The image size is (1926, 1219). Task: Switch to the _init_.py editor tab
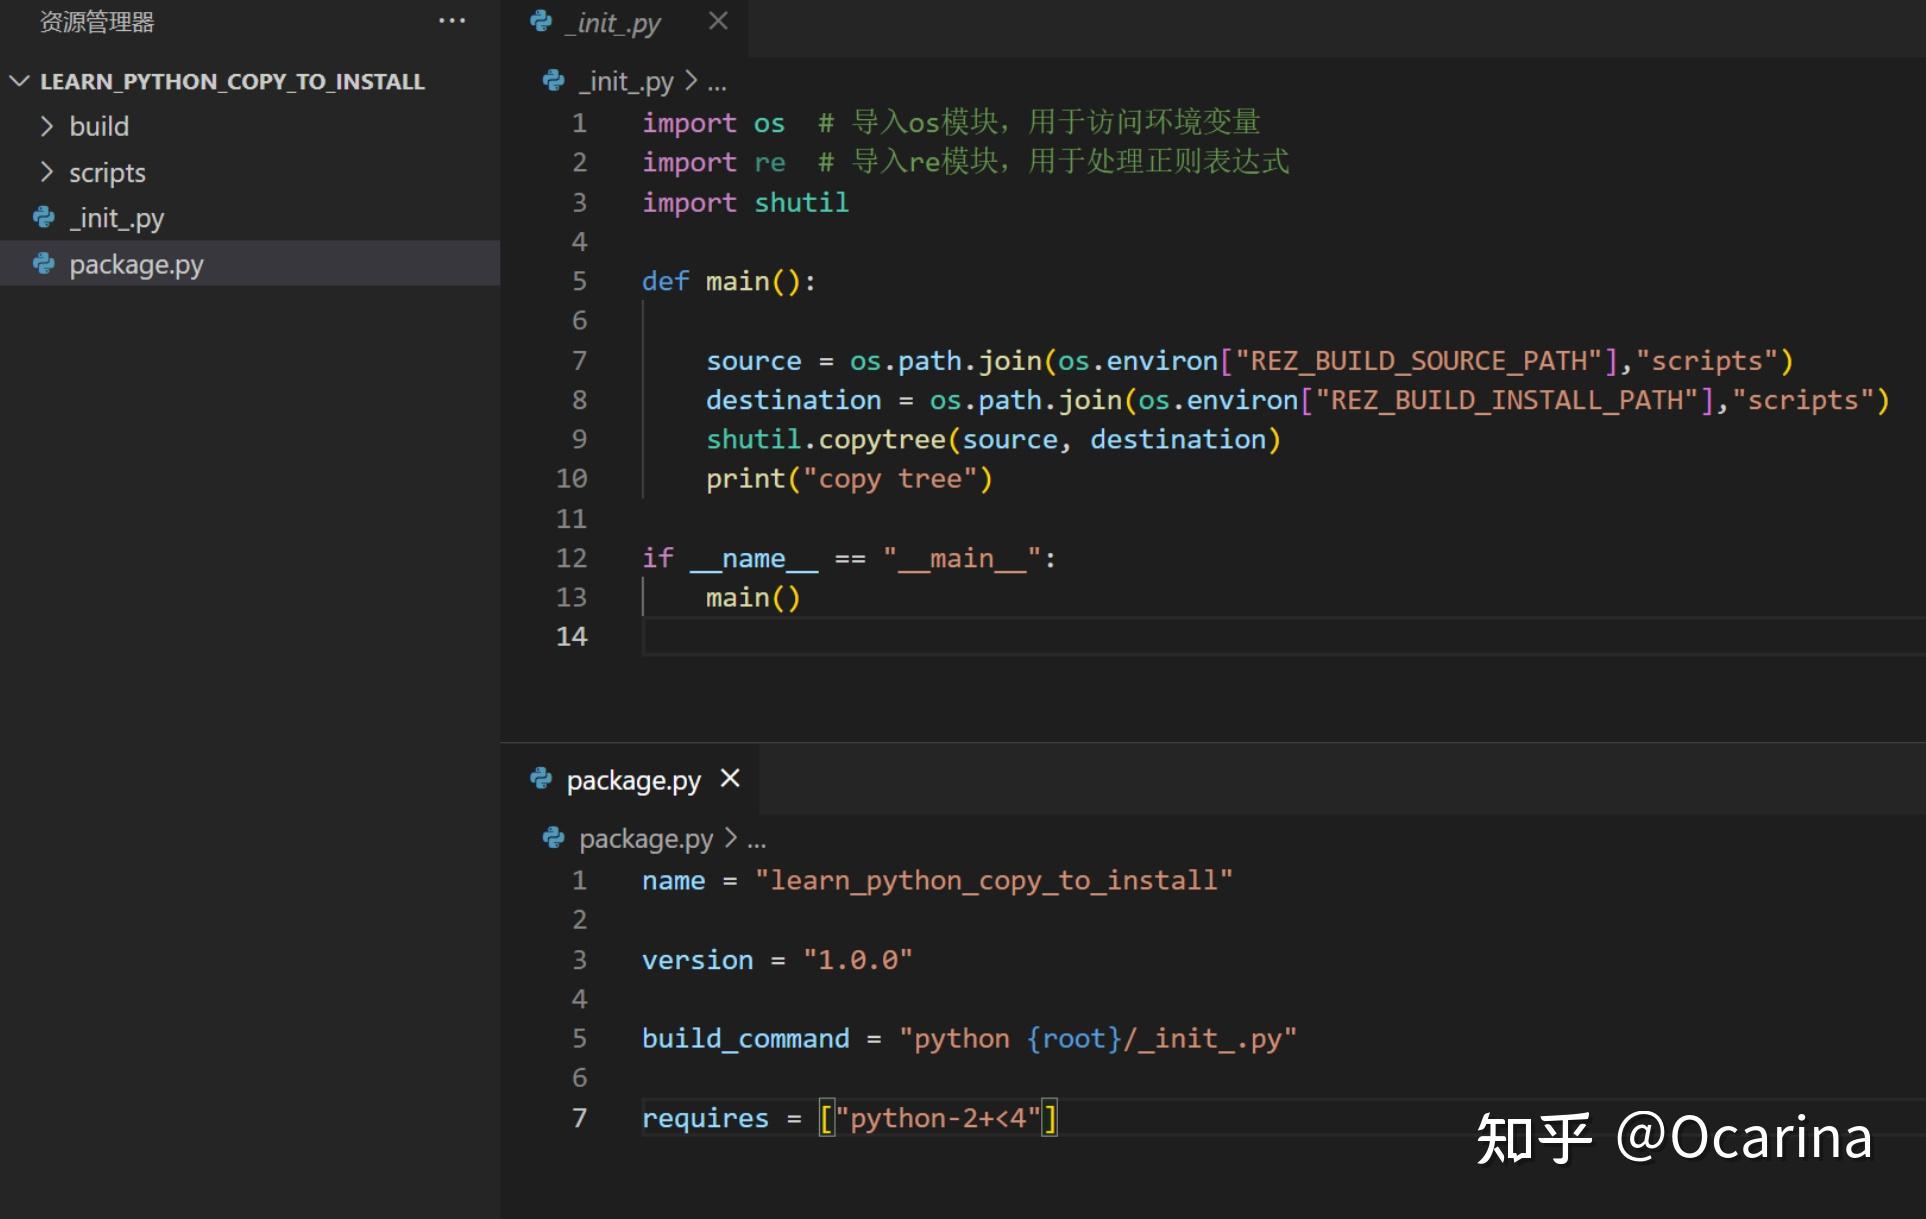pyautogui.click(x=611, y=22)
